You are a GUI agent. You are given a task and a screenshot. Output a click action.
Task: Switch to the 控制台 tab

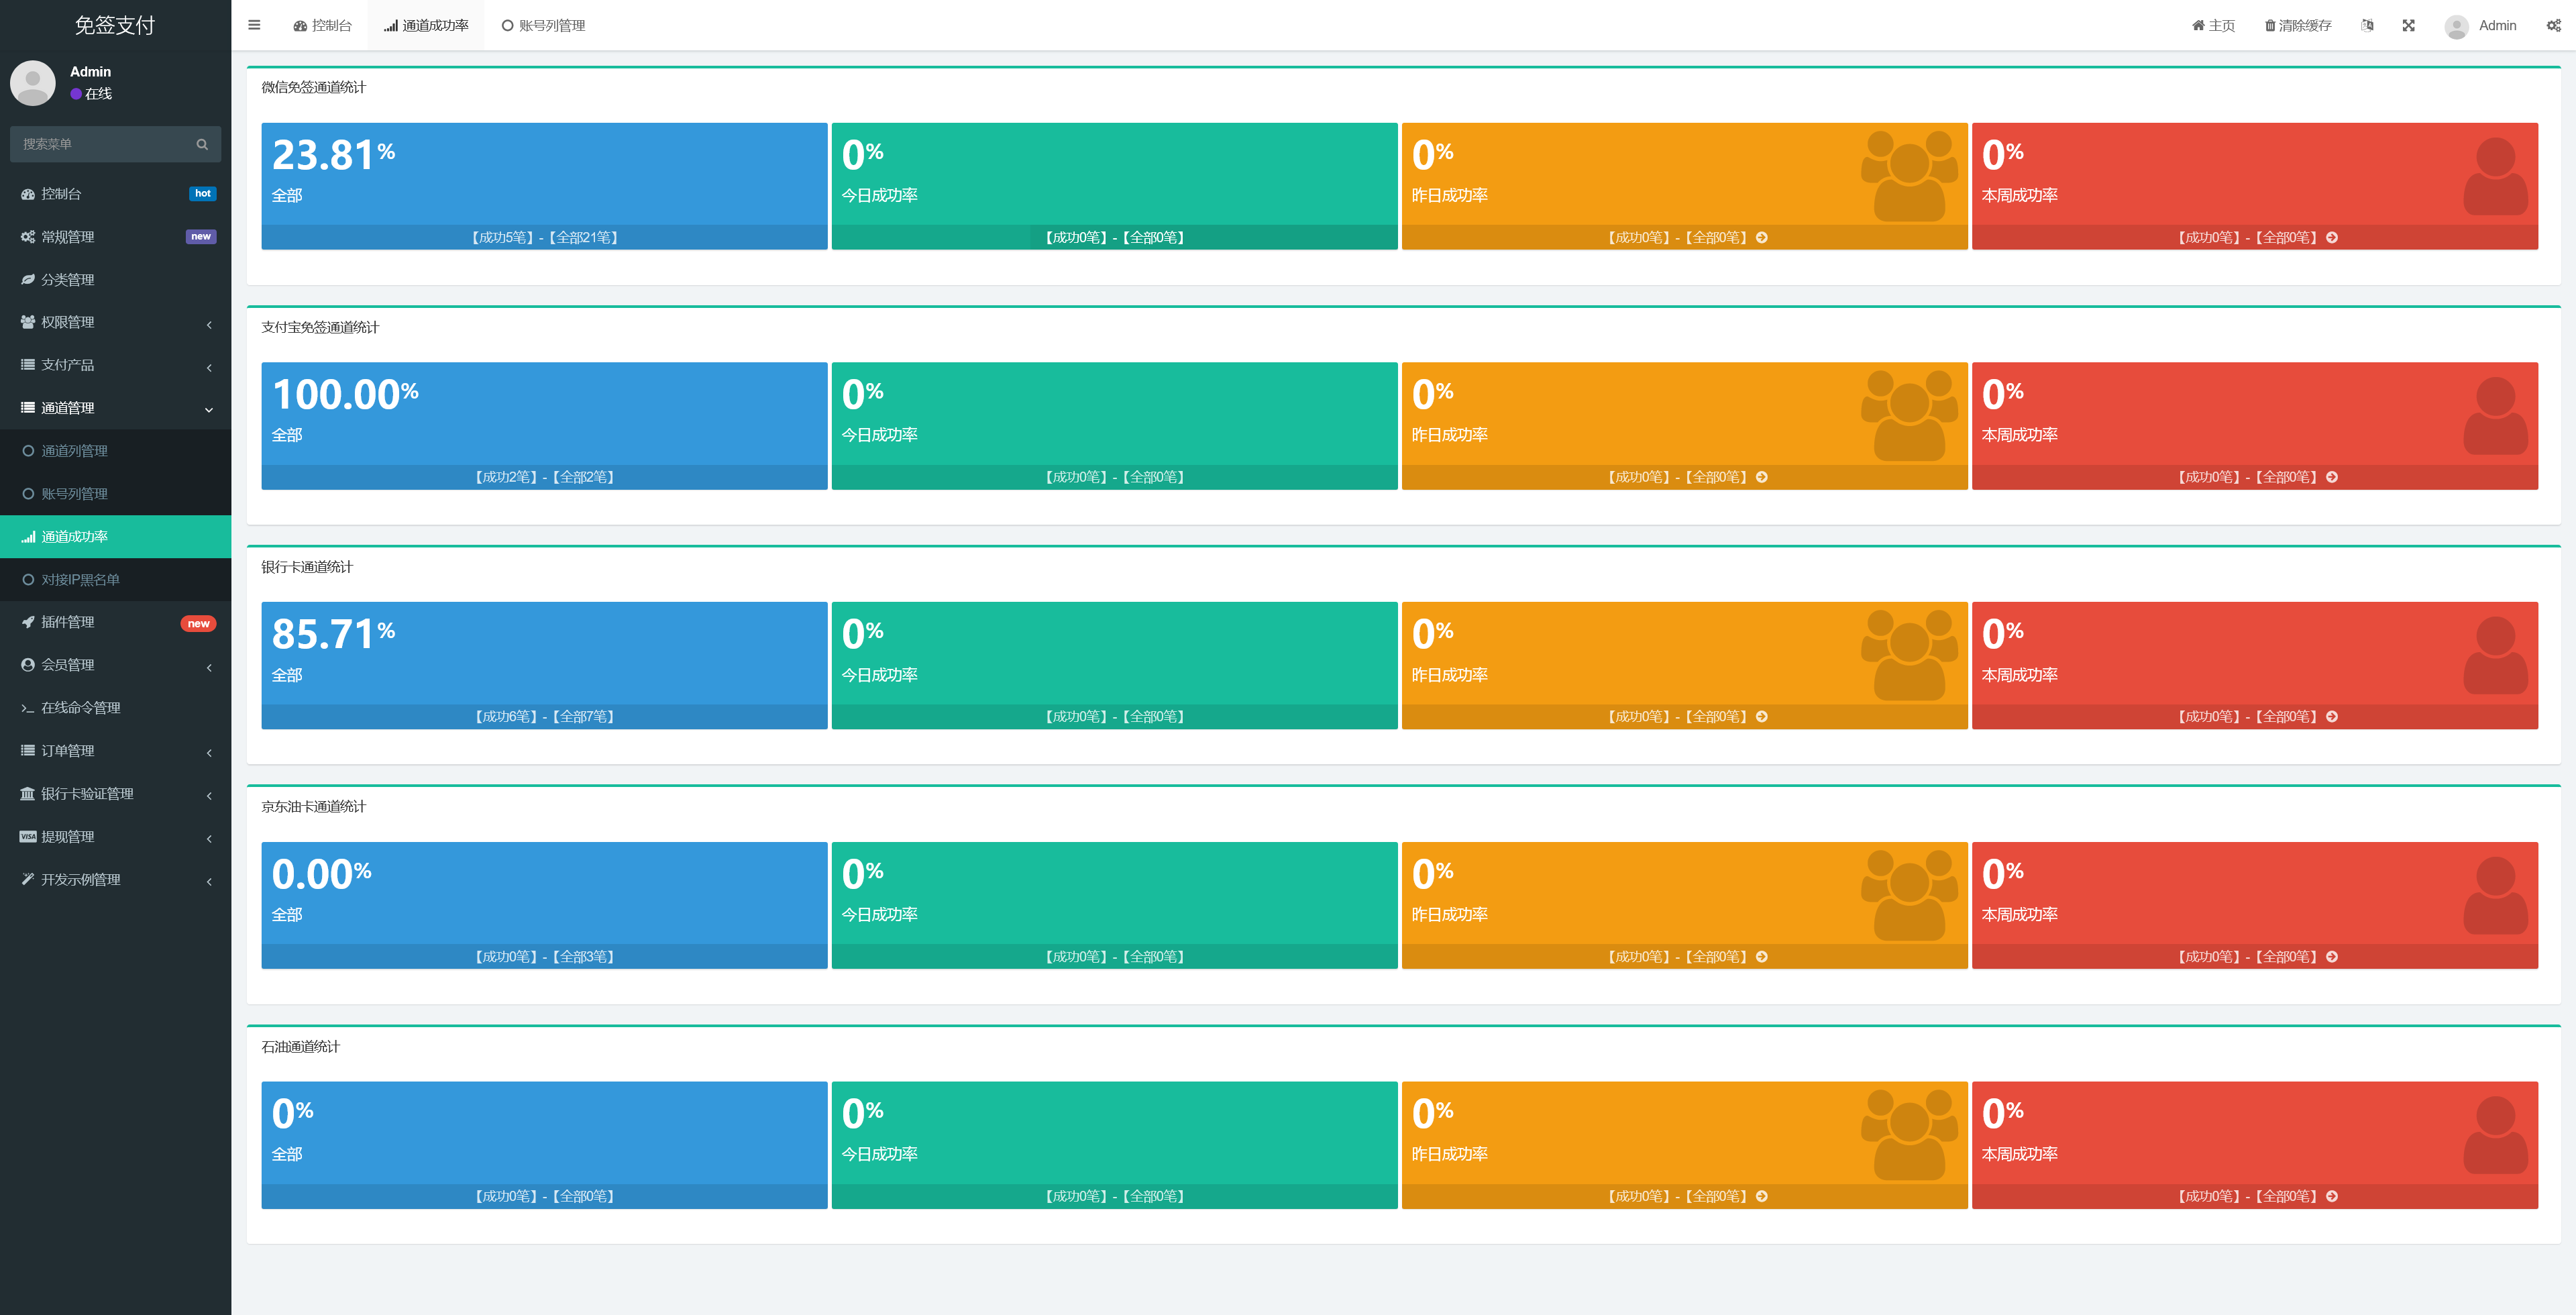pos(322,25)
